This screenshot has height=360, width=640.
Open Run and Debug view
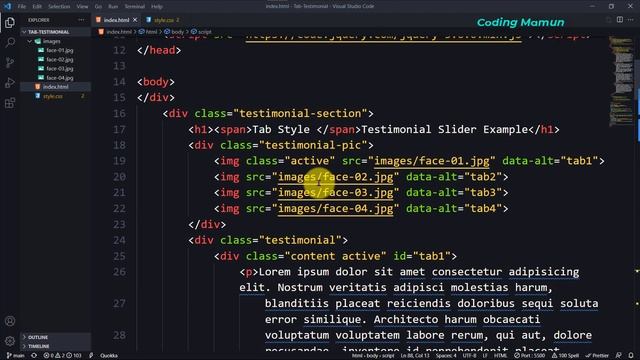(x=10, y=82)
